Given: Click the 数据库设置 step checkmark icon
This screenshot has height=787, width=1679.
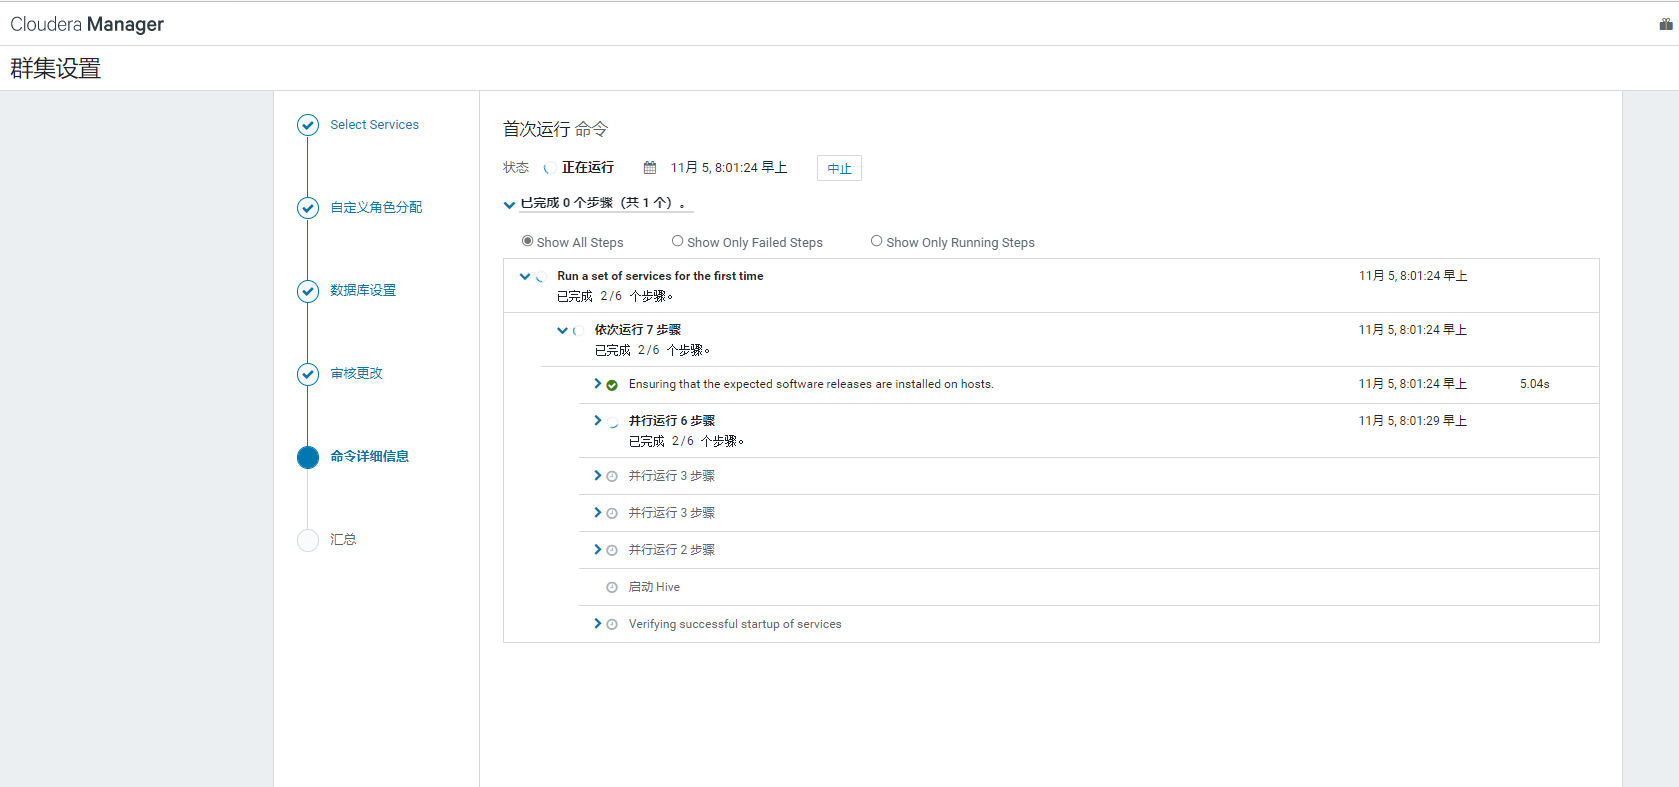Looking at the screenshot, I should 308,291.
